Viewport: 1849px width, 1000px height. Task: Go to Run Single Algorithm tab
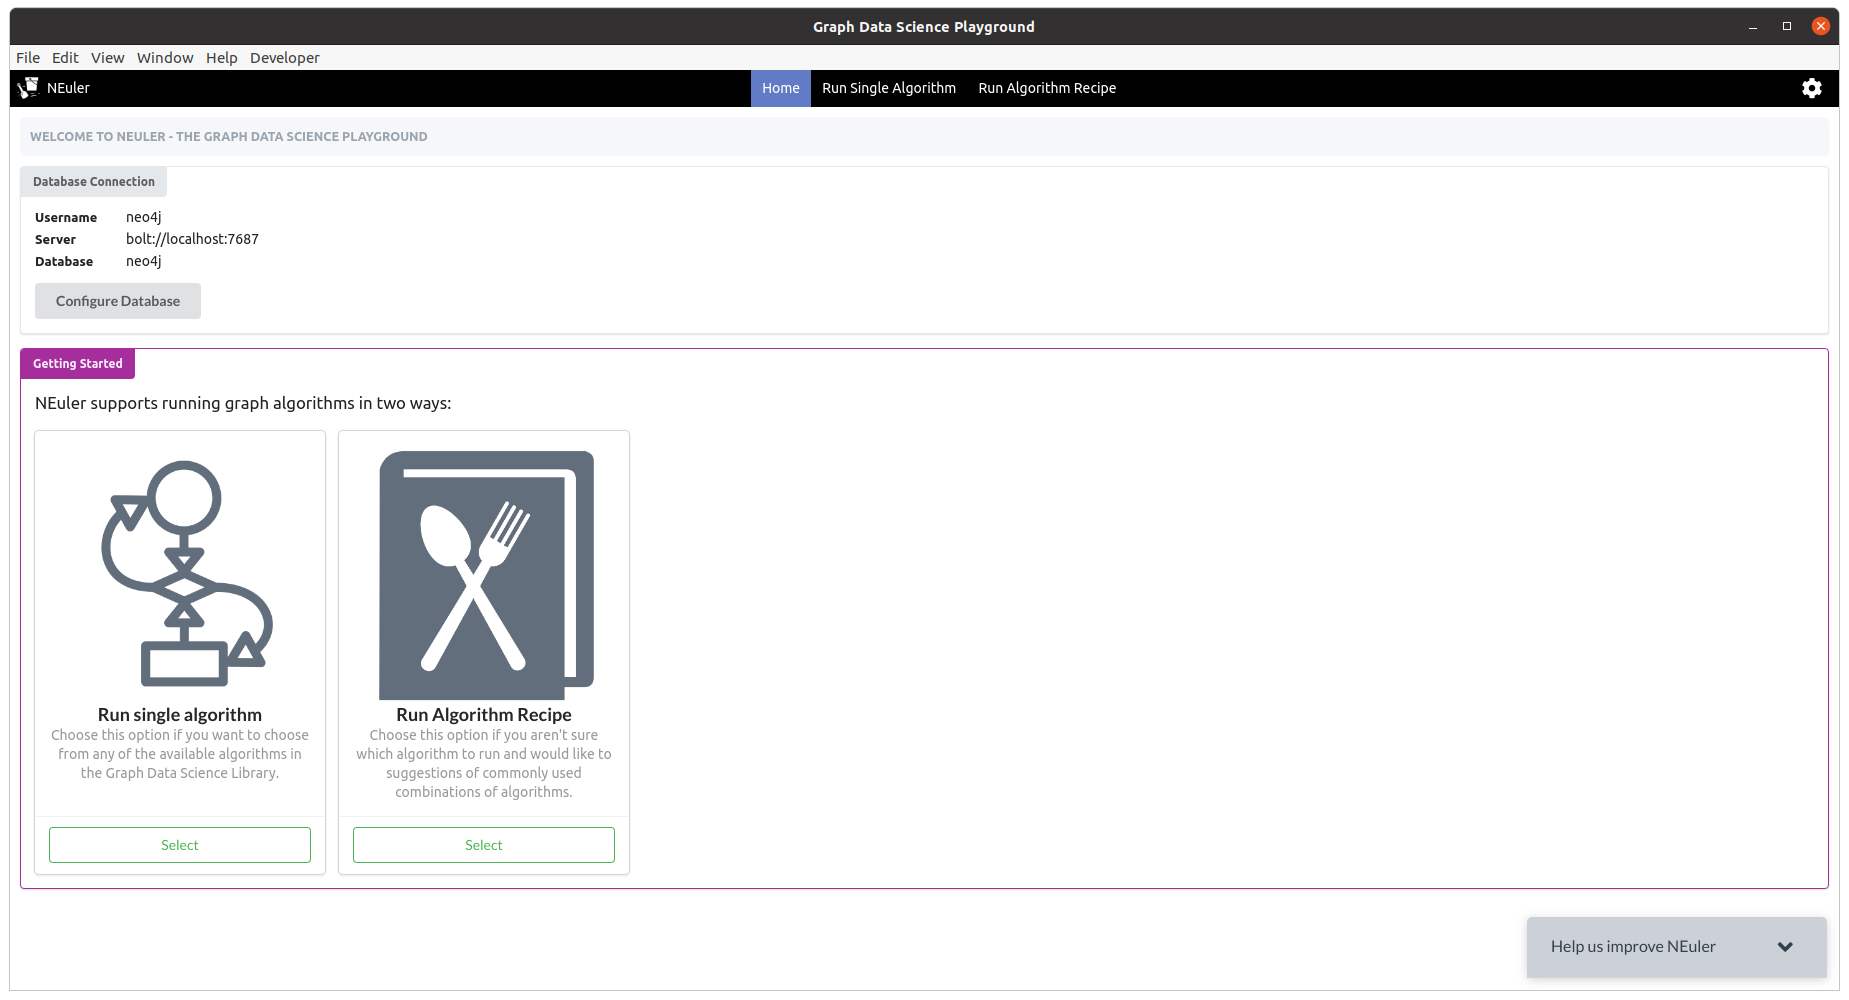(889, 88)
